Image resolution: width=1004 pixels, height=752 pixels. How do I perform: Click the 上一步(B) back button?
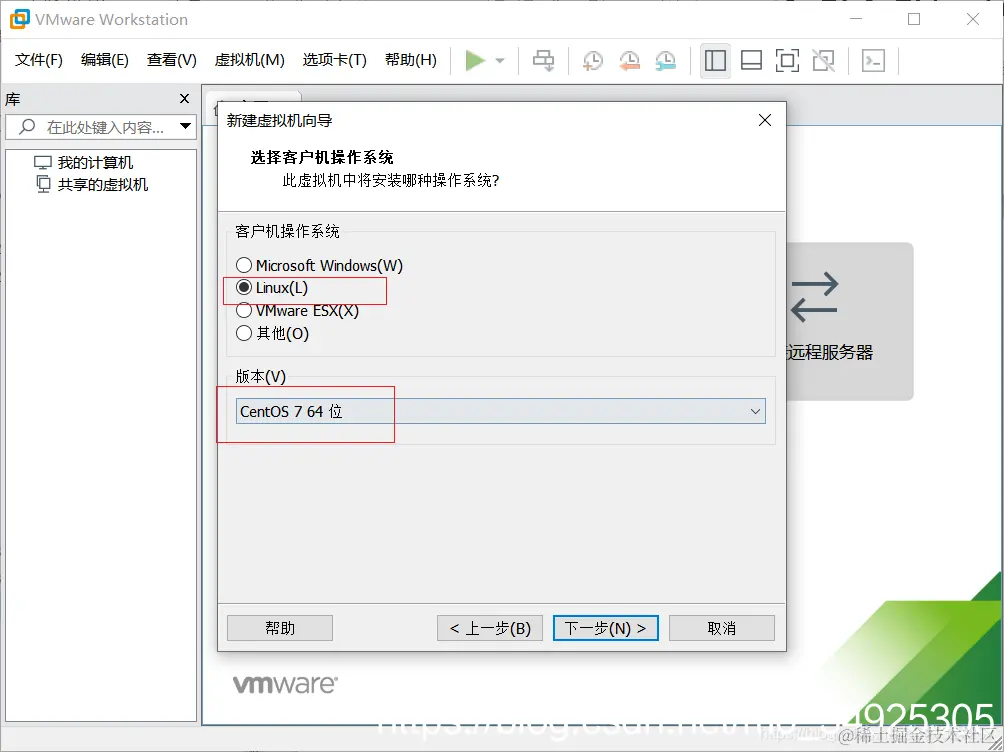pos(490,628)
